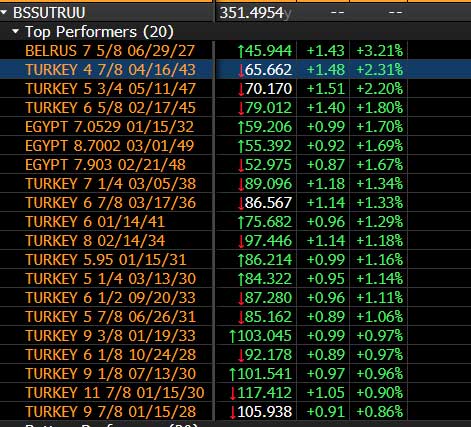This screenshot has height=427, width=471.
Task: Select TURKEY 4 7/8 04/16/43 bond
Action: coord(110,70)
